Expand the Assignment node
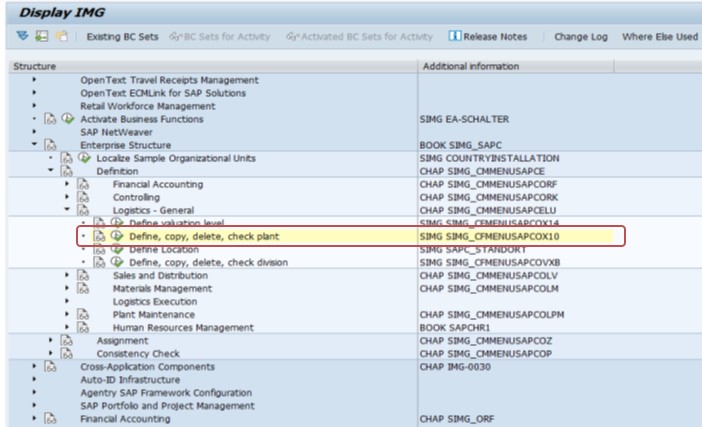The width and height of the screenshot is (702, 427). tap(51, 340)
